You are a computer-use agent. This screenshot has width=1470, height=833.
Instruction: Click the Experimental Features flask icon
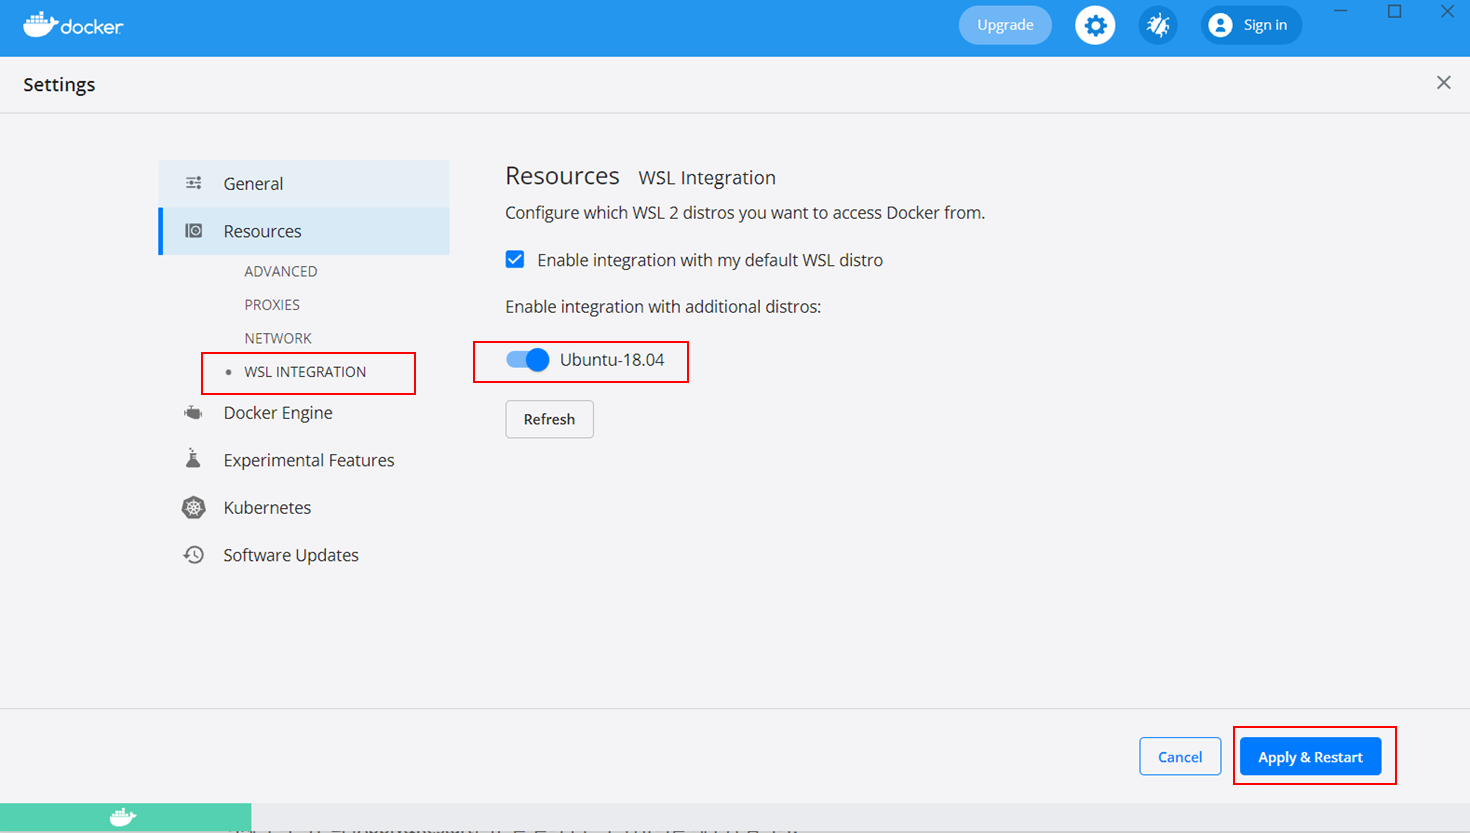tap(193, 459)
